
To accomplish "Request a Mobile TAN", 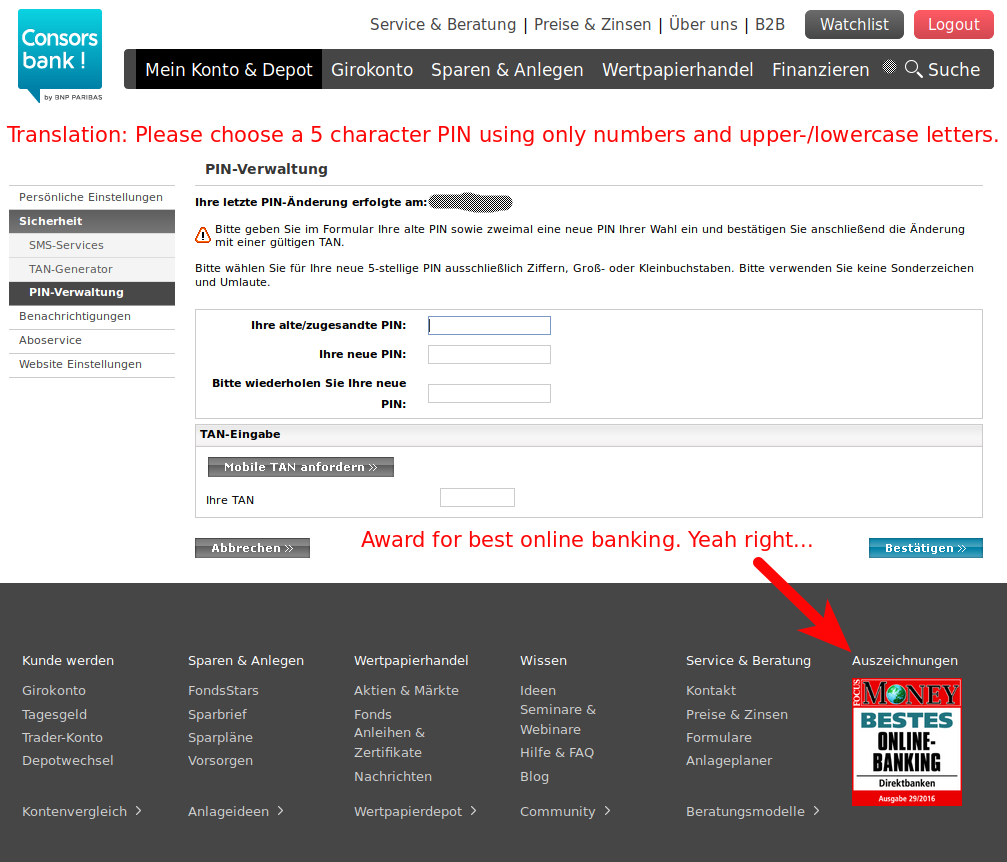I will coord(300,467).
